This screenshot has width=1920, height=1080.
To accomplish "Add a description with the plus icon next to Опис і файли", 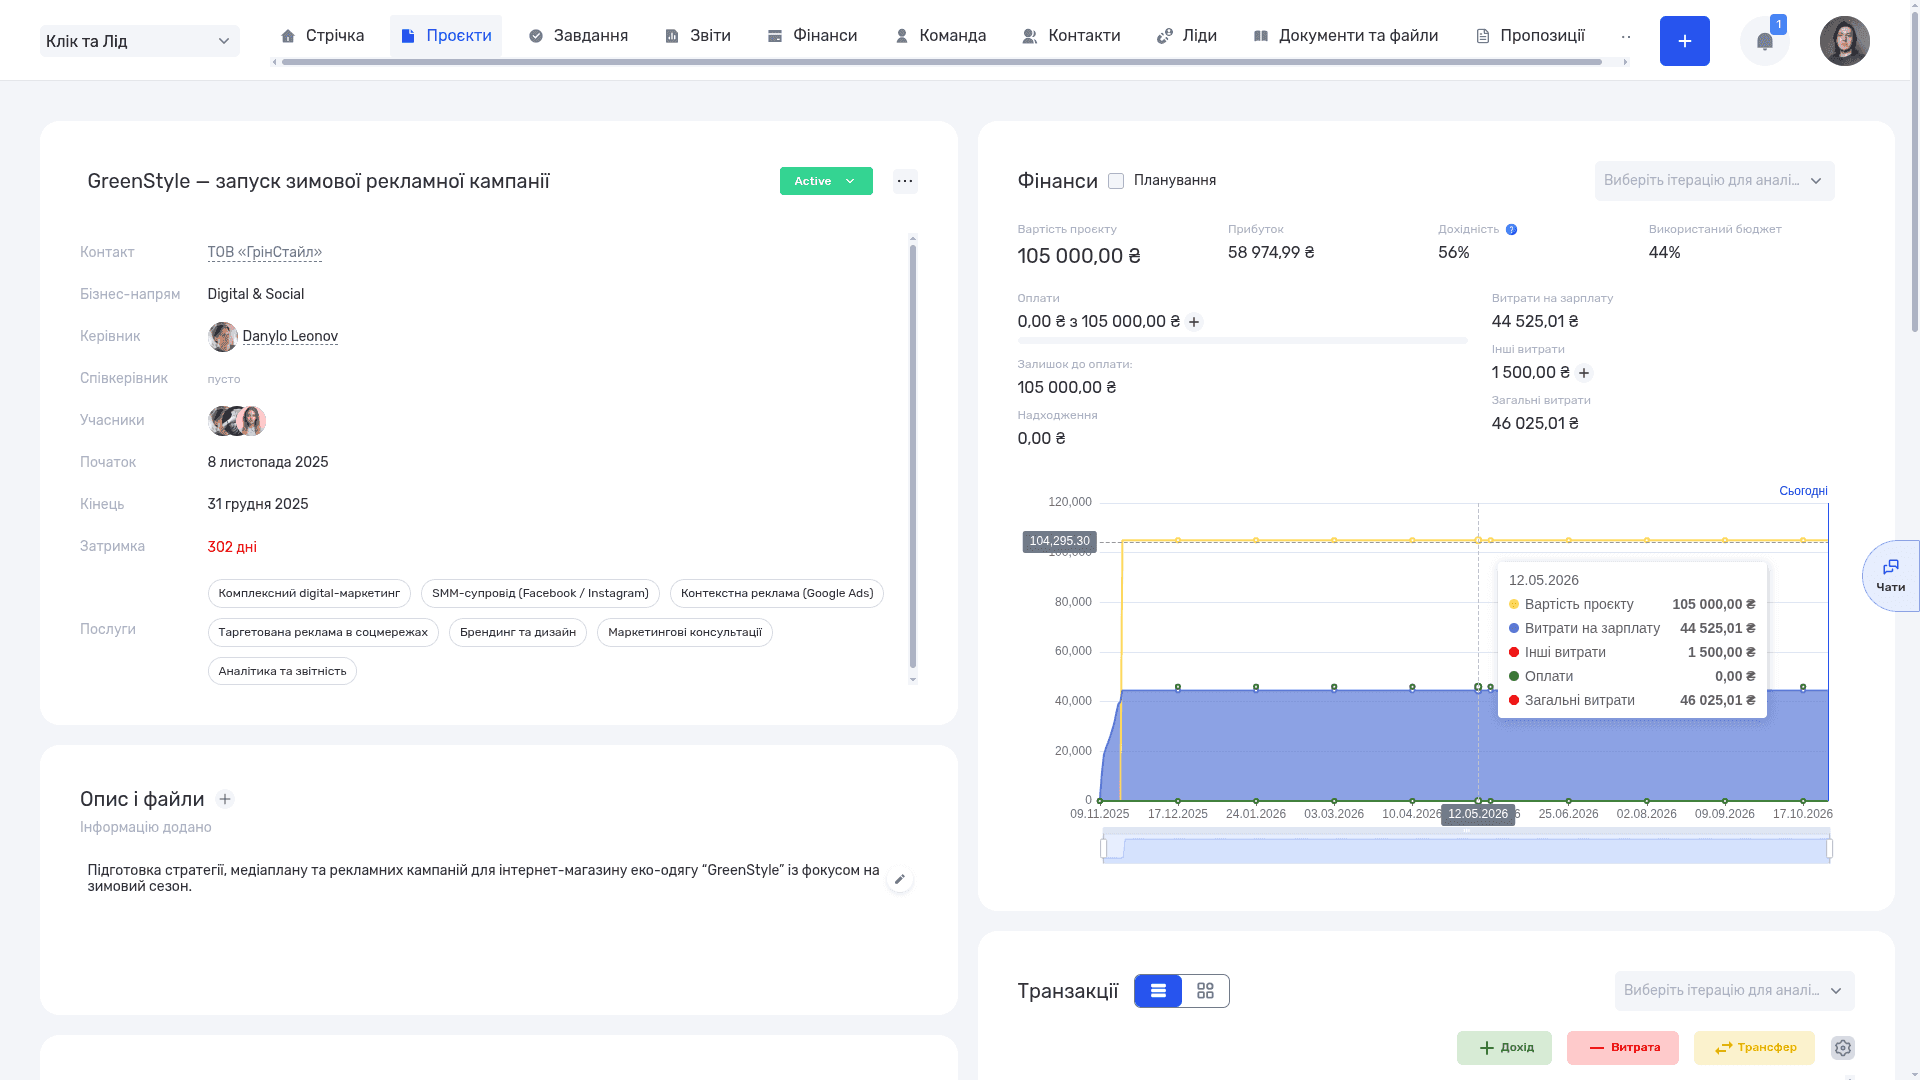I will [x=225, y=799].
